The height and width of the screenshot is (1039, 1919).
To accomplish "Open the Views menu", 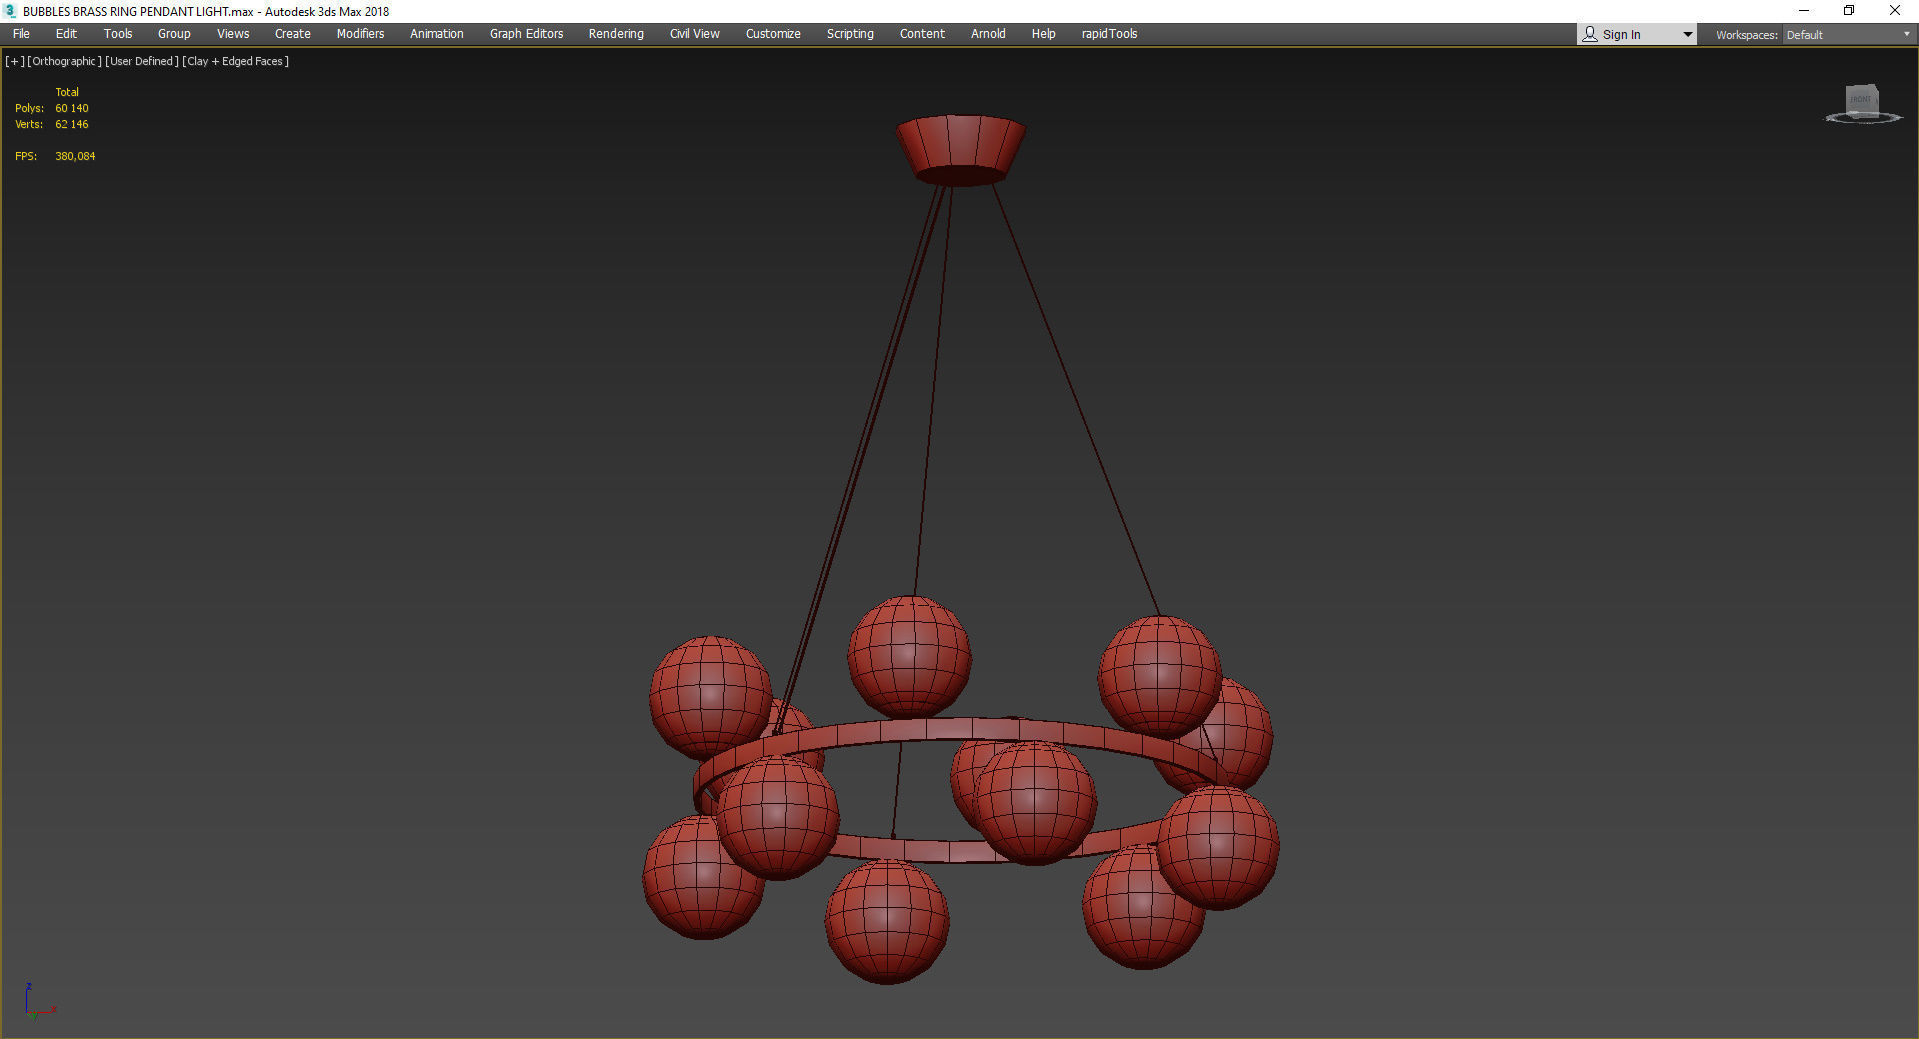I will 233,34.
